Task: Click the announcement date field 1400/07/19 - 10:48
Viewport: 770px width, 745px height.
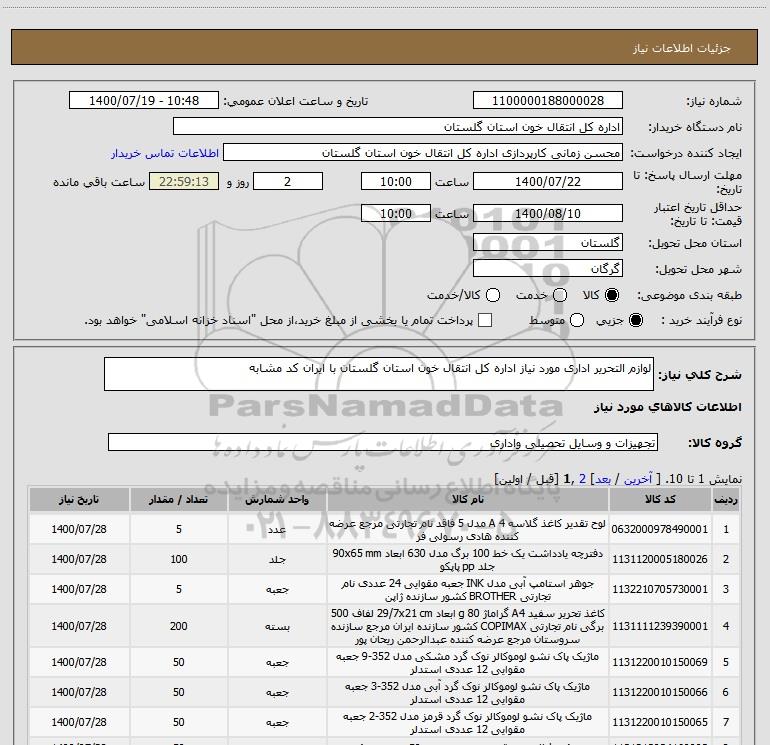Action: pyautogui.click(x=144, y=101)
